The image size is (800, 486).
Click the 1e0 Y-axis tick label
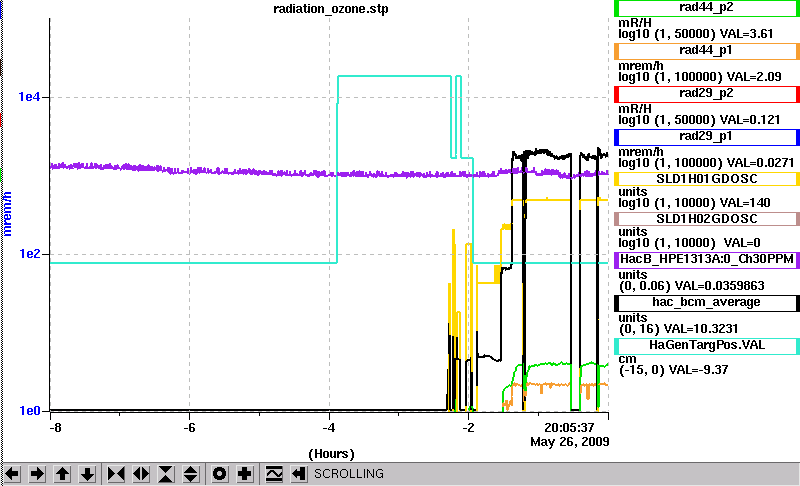(30, 411)
